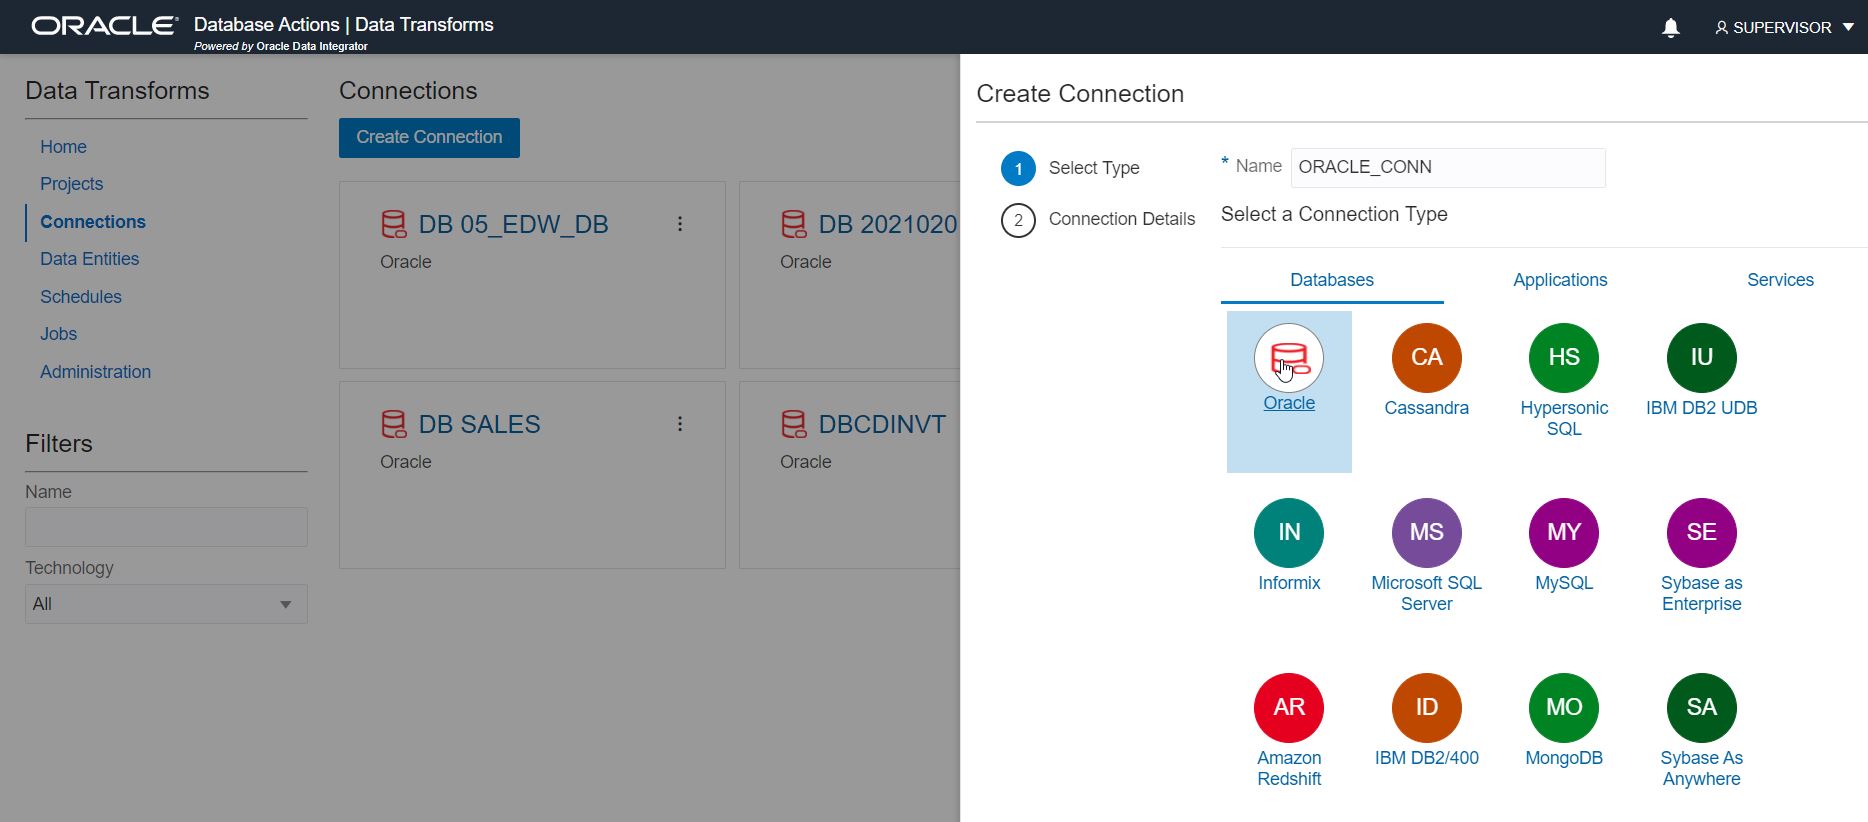Open Jobs in the sidebar
Viewport: 1868px width, 822px height.
tap(58, 334)
